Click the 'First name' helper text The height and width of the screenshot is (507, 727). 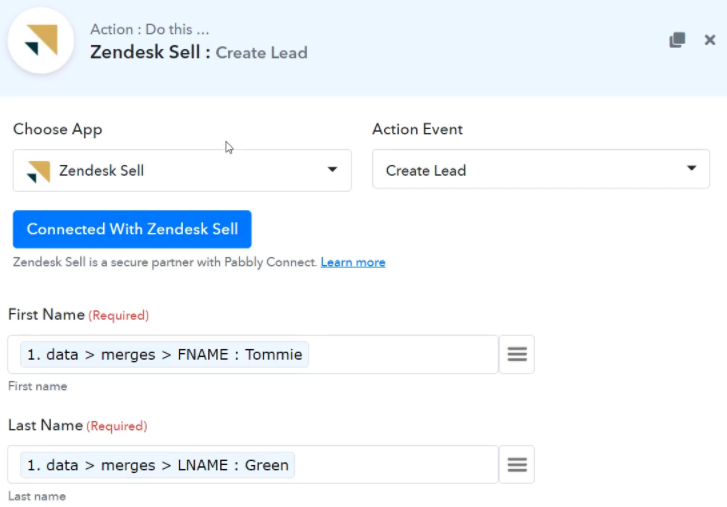(x=38, y=386)
